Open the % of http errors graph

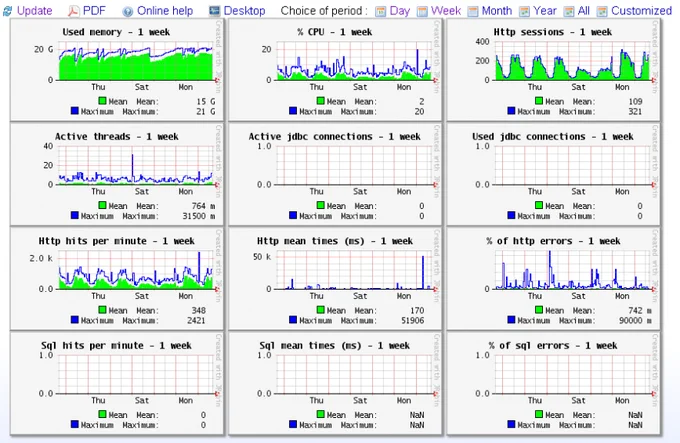(x=553, y=279)
